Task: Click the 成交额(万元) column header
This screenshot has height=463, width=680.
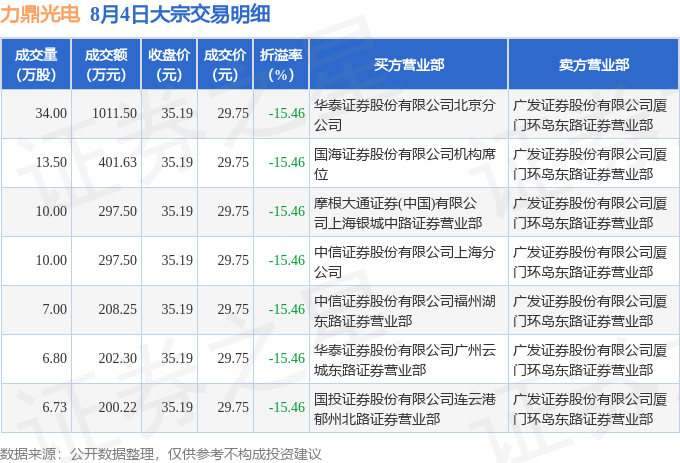Action: click(x=106, y=65)
